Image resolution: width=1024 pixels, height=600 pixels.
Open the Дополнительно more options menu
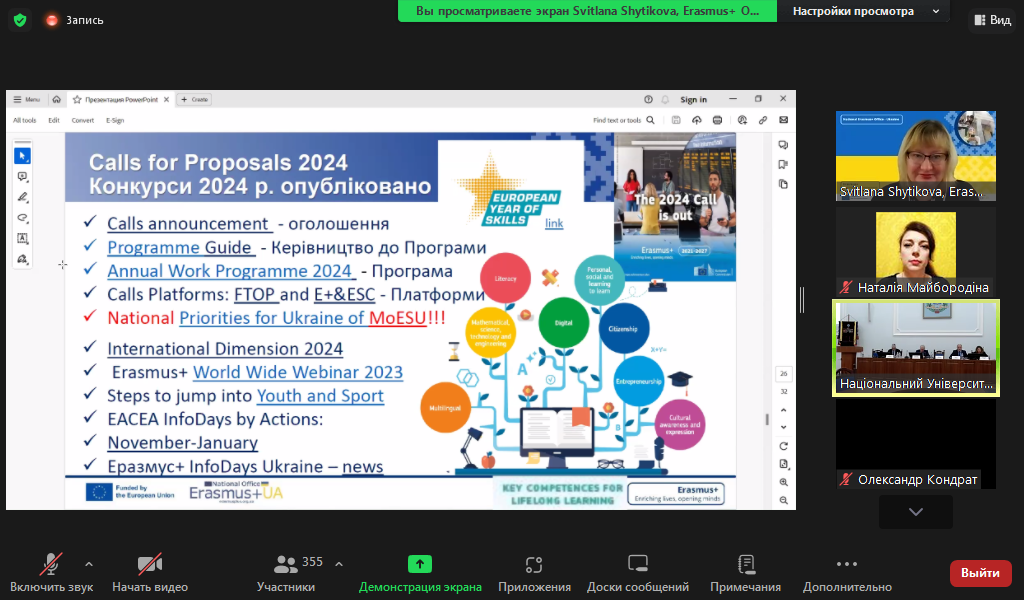coord(847,573)
